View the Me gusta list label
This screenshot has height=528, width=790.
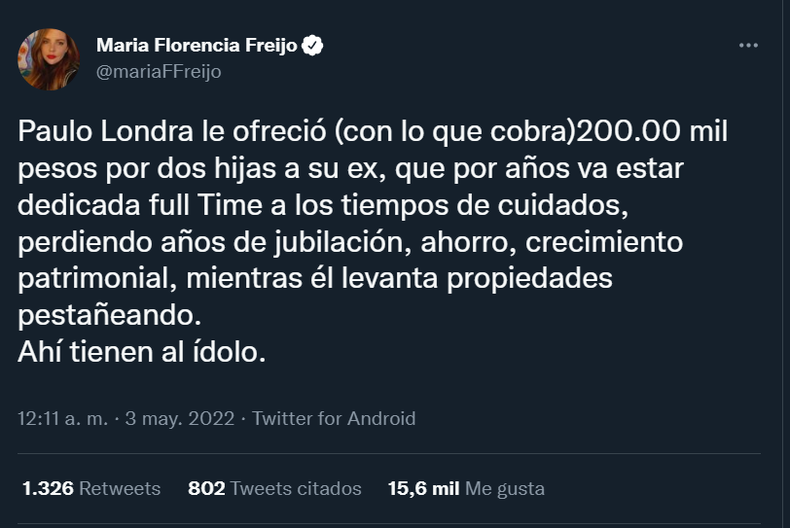point(505,489)
